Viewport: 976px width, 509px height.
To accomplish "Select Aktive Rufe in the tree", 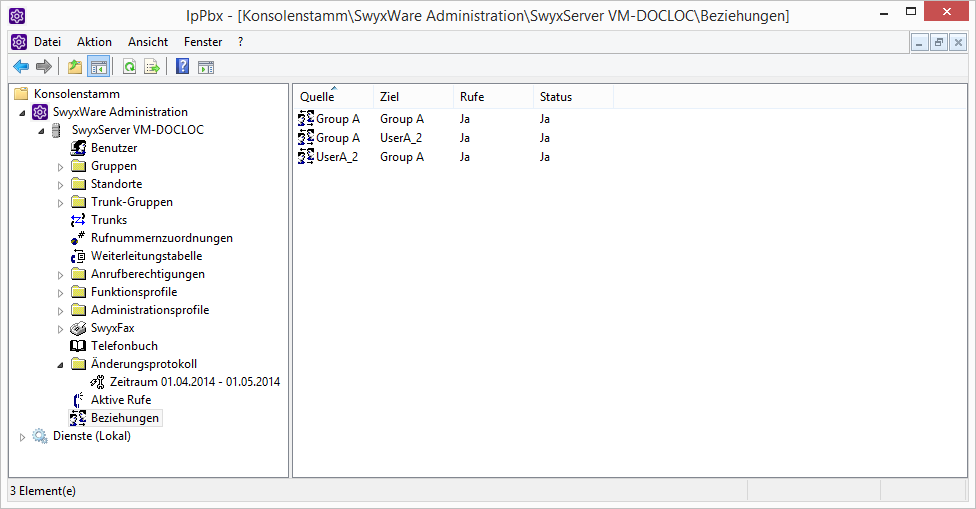I will click(121, 400).
